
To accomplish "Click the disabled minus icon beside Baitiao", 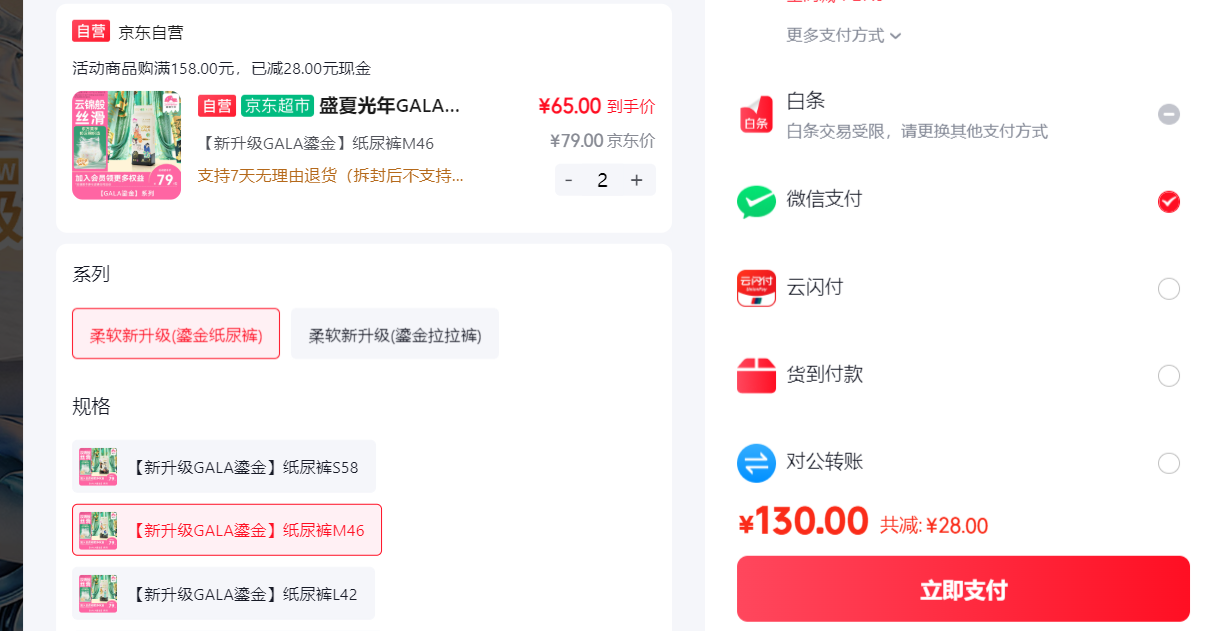I will tap(1169, 114).
